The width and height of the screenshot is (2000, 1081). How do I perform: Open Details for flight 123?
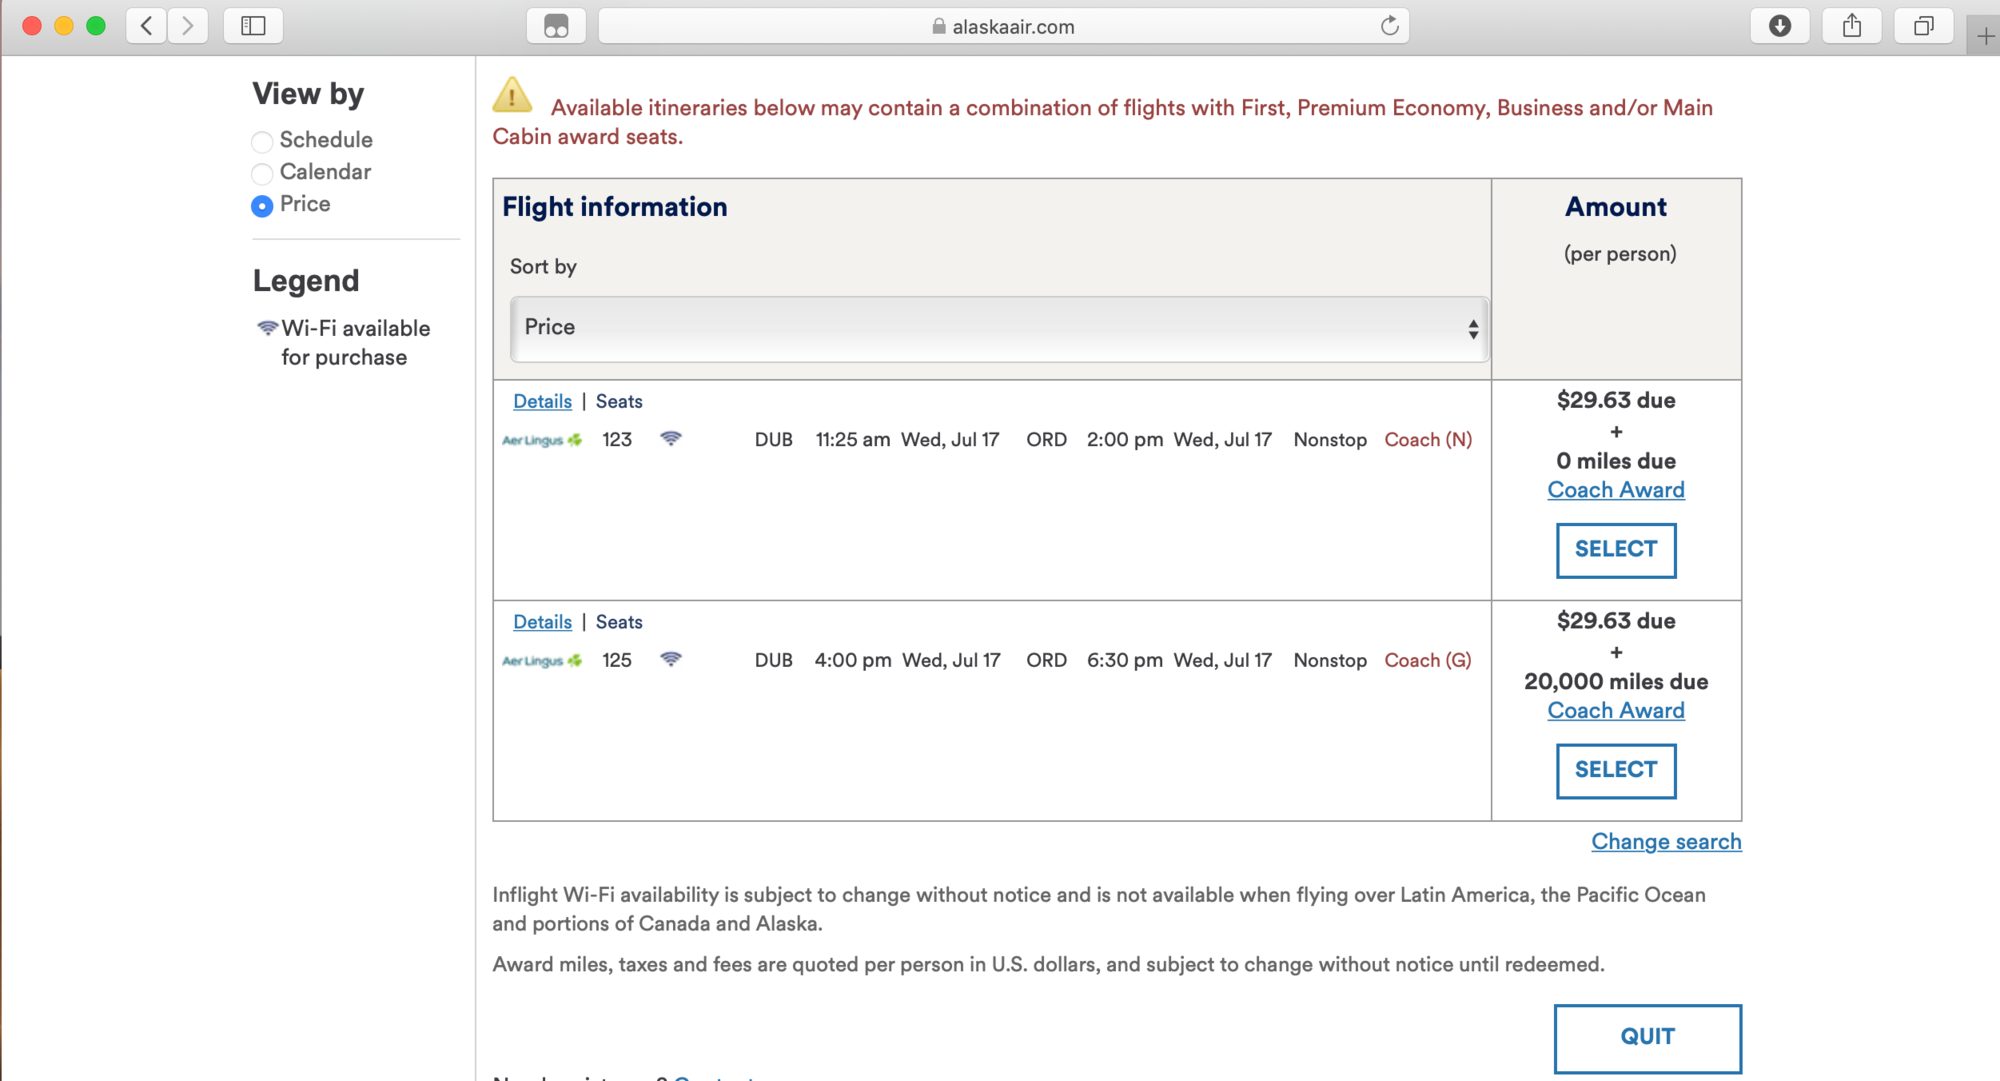point(542,401)
